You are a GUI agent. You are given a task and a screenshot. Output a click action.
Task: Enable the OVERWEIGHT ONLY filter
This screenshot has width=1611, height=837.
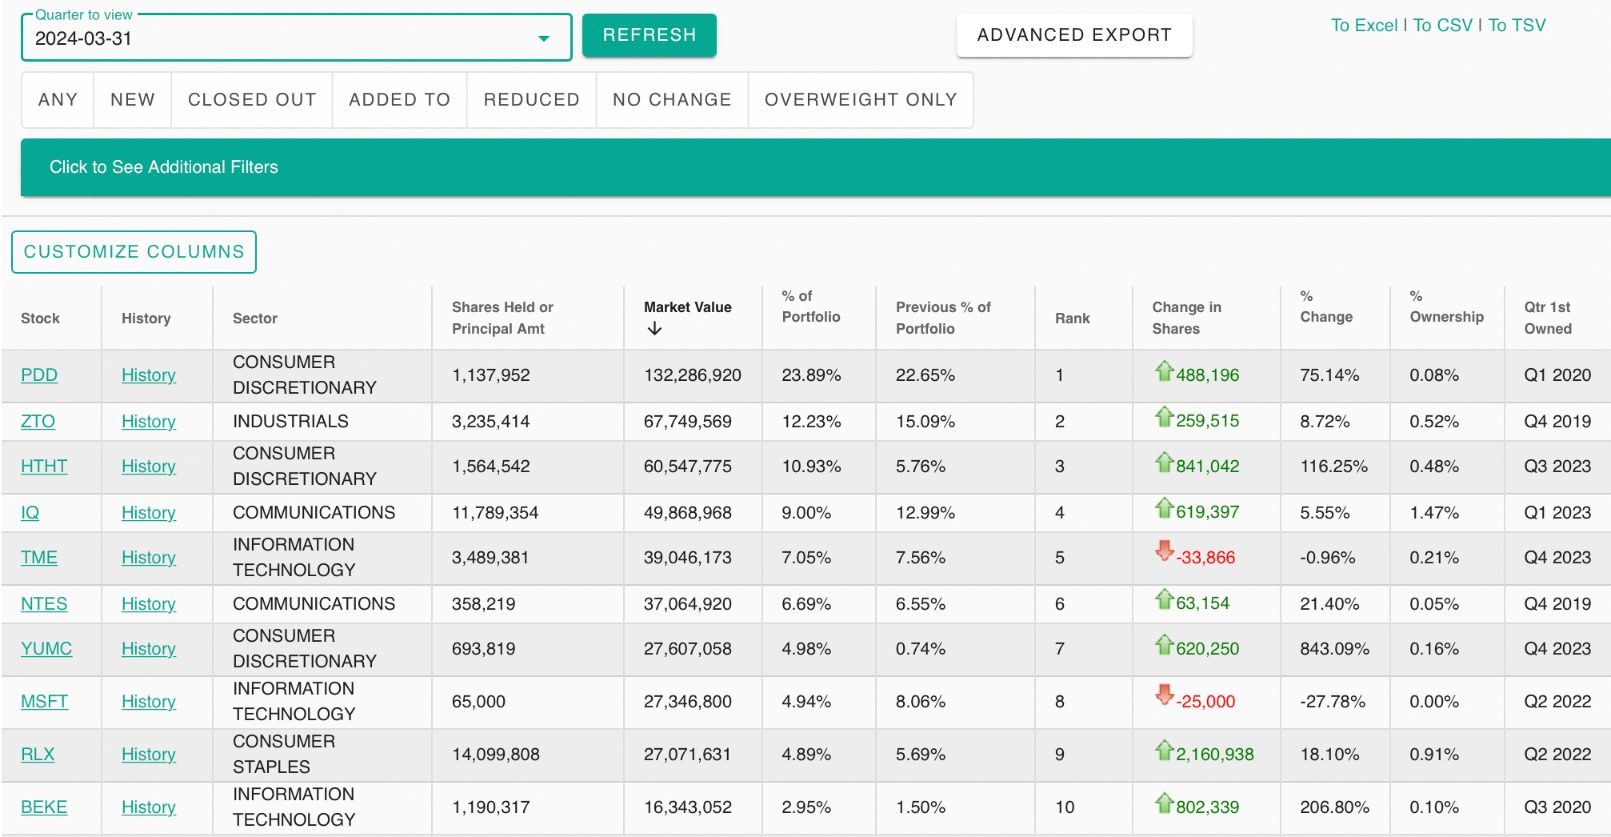tap(860, 100)
